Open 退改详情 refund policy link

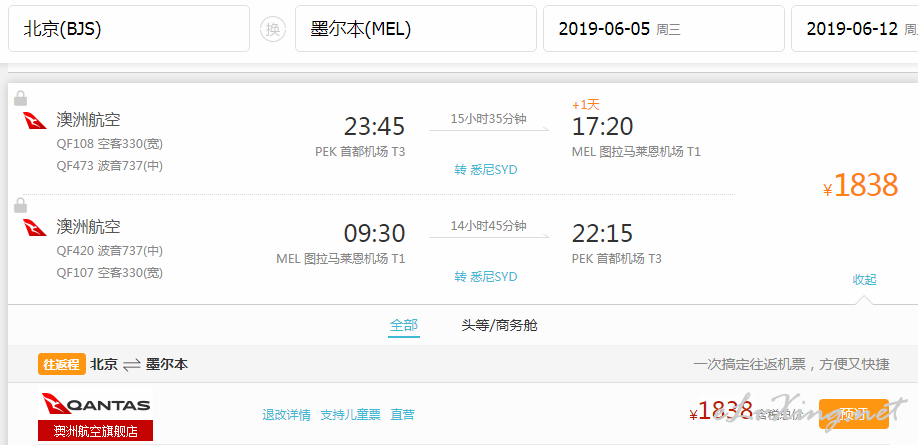coord(286,414)
